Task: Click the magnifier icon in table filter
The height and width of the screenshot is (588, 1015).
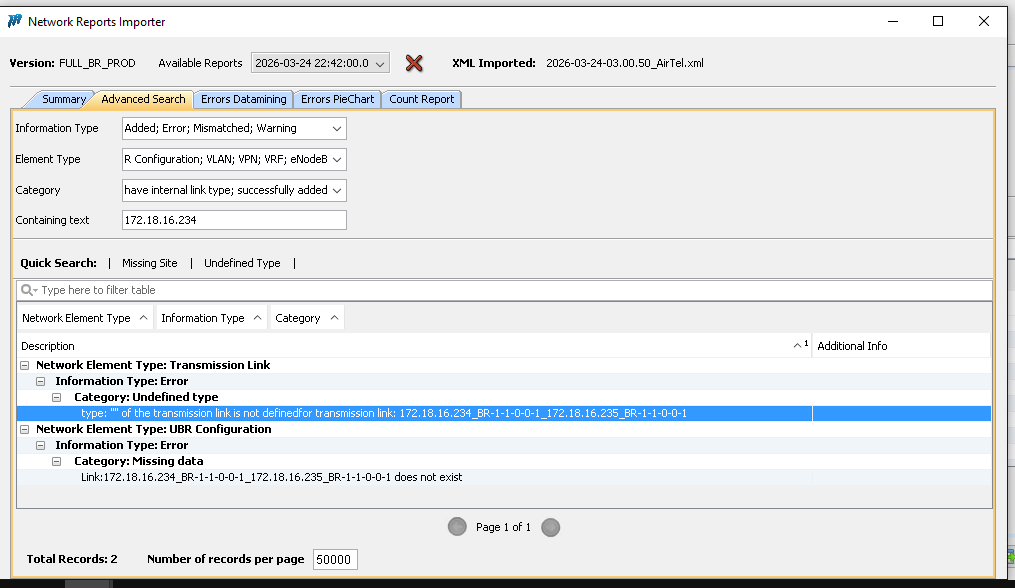Action: (30, 290)
